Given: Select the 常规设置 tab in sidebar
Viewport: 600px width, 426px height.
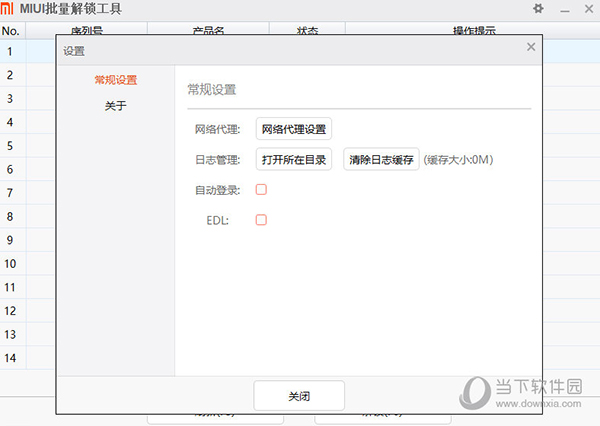Looking at the screenshot, I should pyautogui.click(x=116, y=80).
